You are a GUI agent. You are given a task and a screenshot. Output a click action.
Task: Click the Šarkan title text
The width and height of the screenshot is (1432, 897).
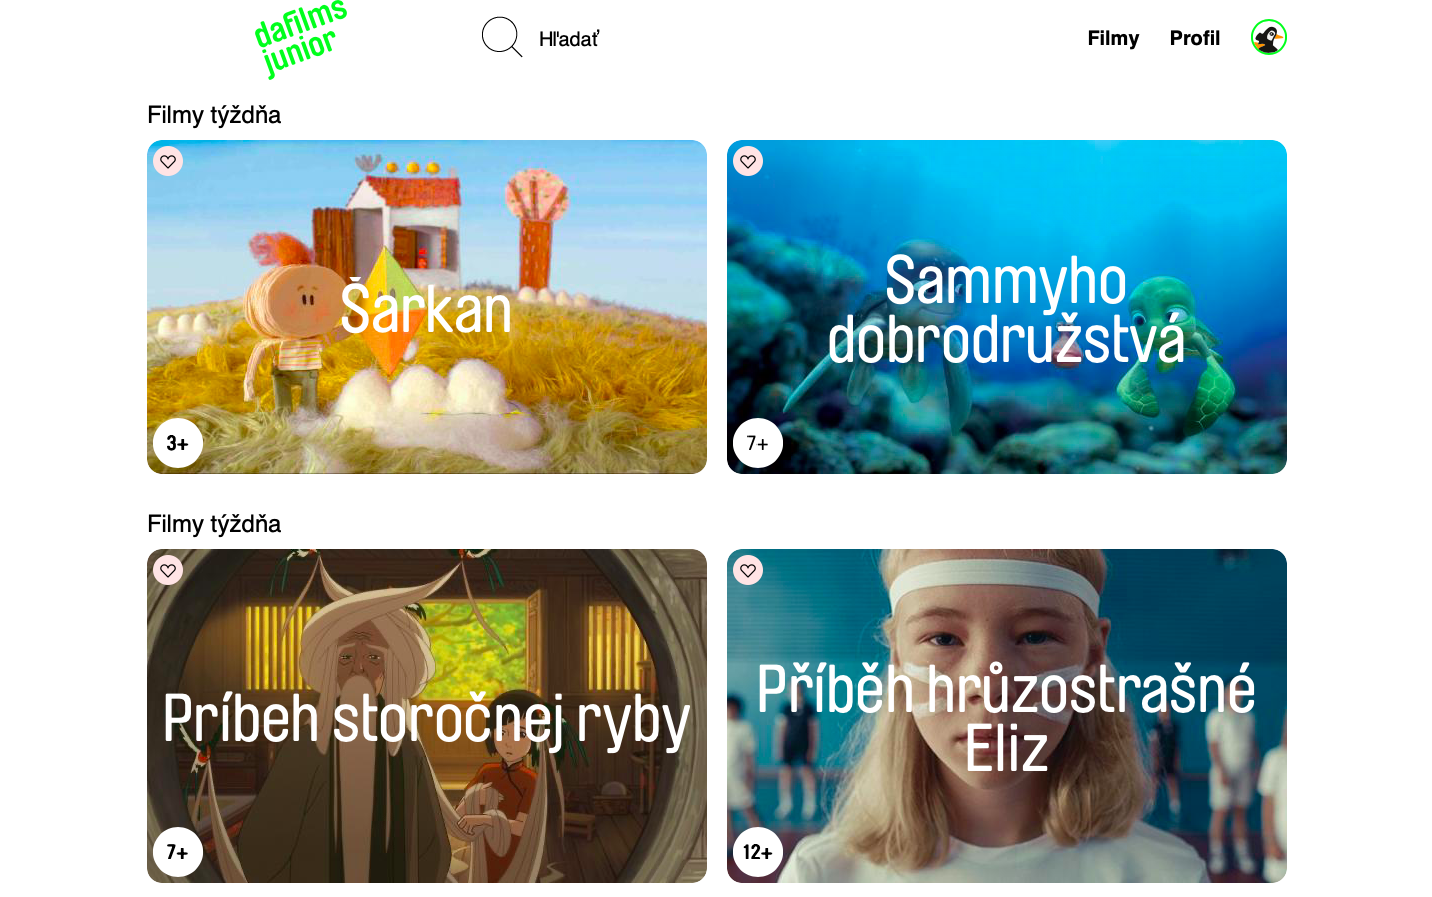click(426, 309)
